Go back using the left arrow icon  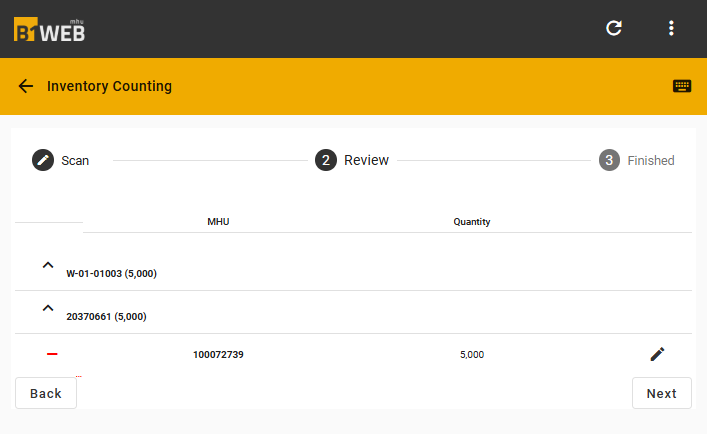click(x=26, y=86)
